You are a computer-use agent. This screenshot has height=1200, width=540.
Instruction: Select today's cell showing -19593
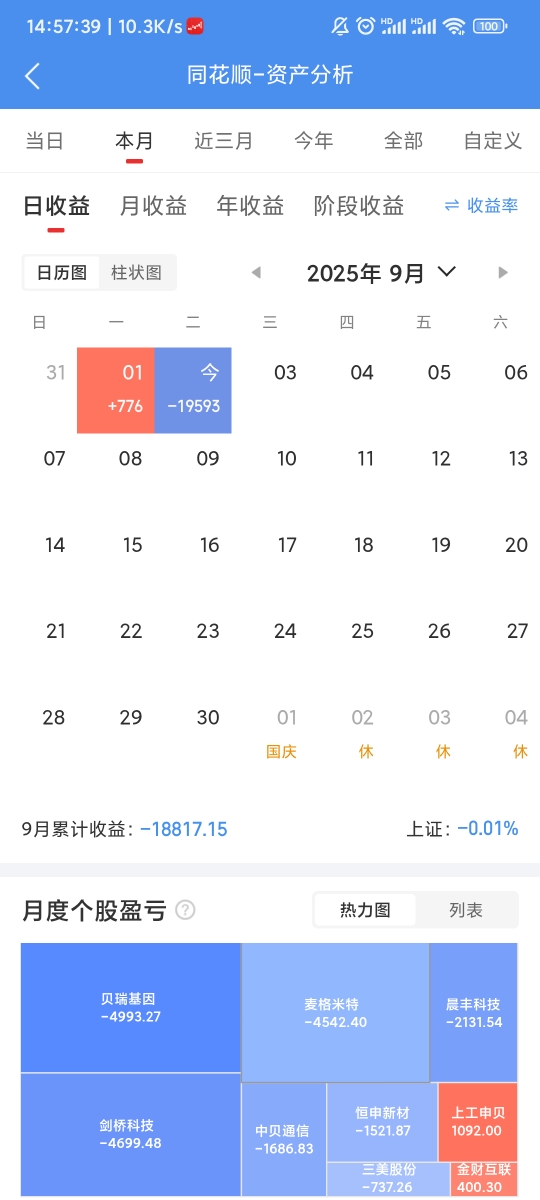click(x=193, y=390)
